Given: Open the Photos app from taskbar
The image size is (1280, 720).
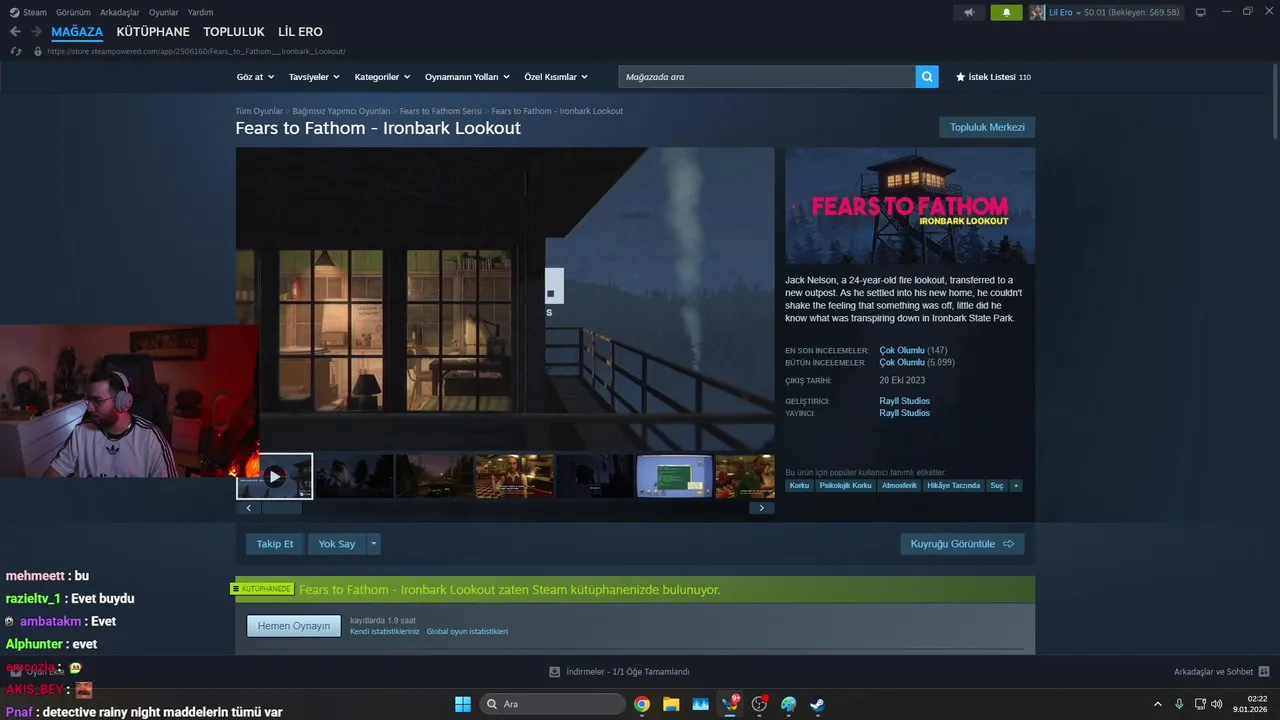Looking at the screenshot, I should point(701,704).
